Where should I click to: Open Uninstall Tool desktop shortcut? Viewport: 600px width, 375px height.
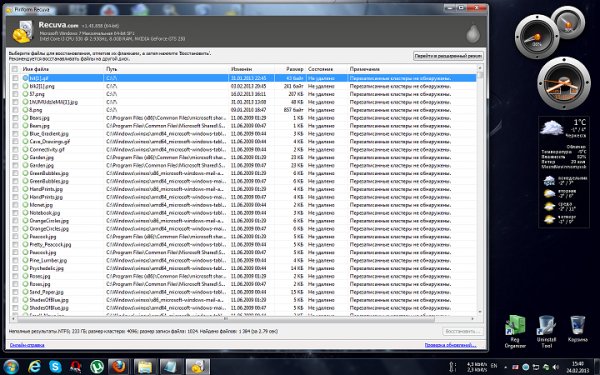[x=546, y=332]
